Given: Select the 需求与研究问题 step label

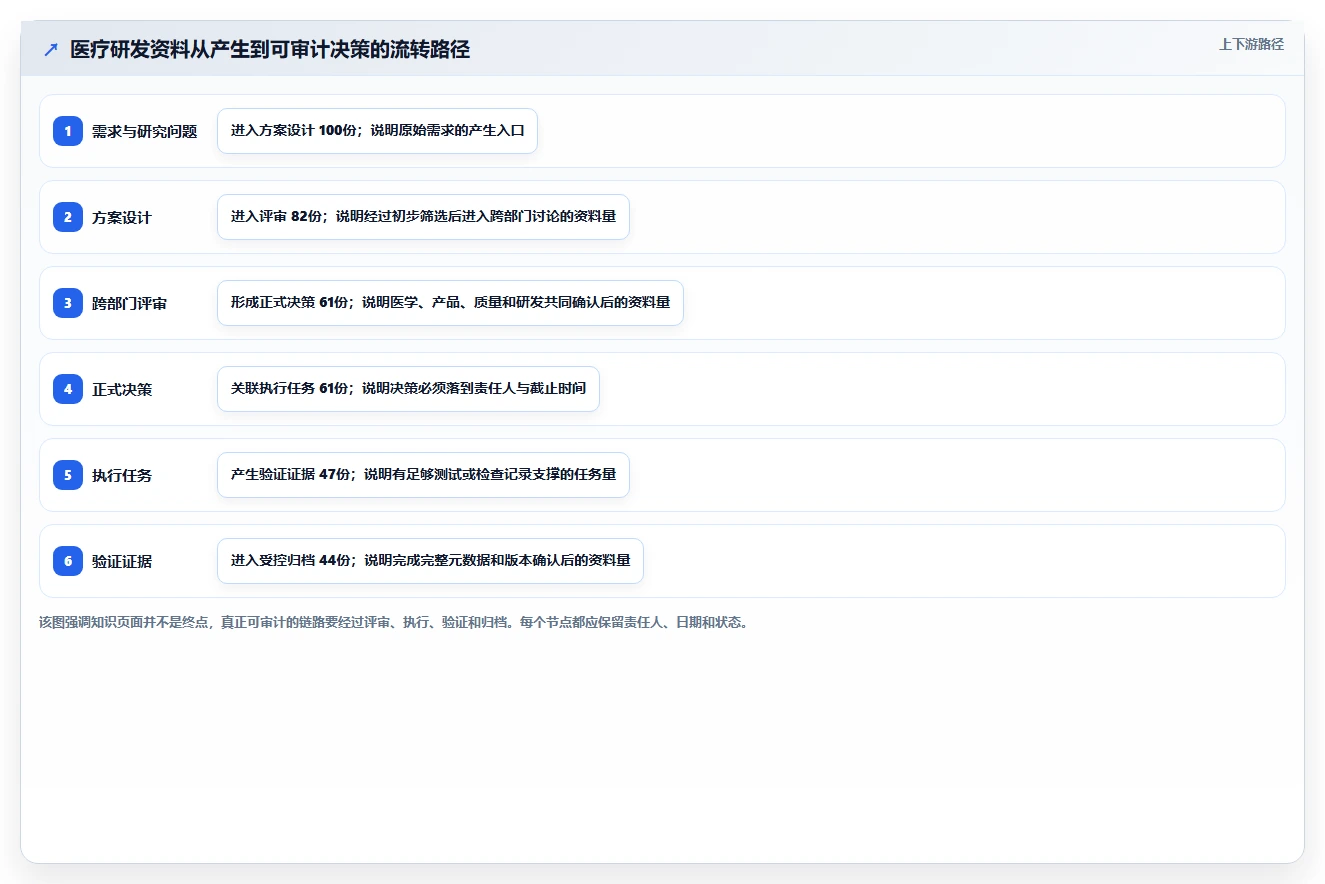Looking at the screenshot, I should coord(145,131).
